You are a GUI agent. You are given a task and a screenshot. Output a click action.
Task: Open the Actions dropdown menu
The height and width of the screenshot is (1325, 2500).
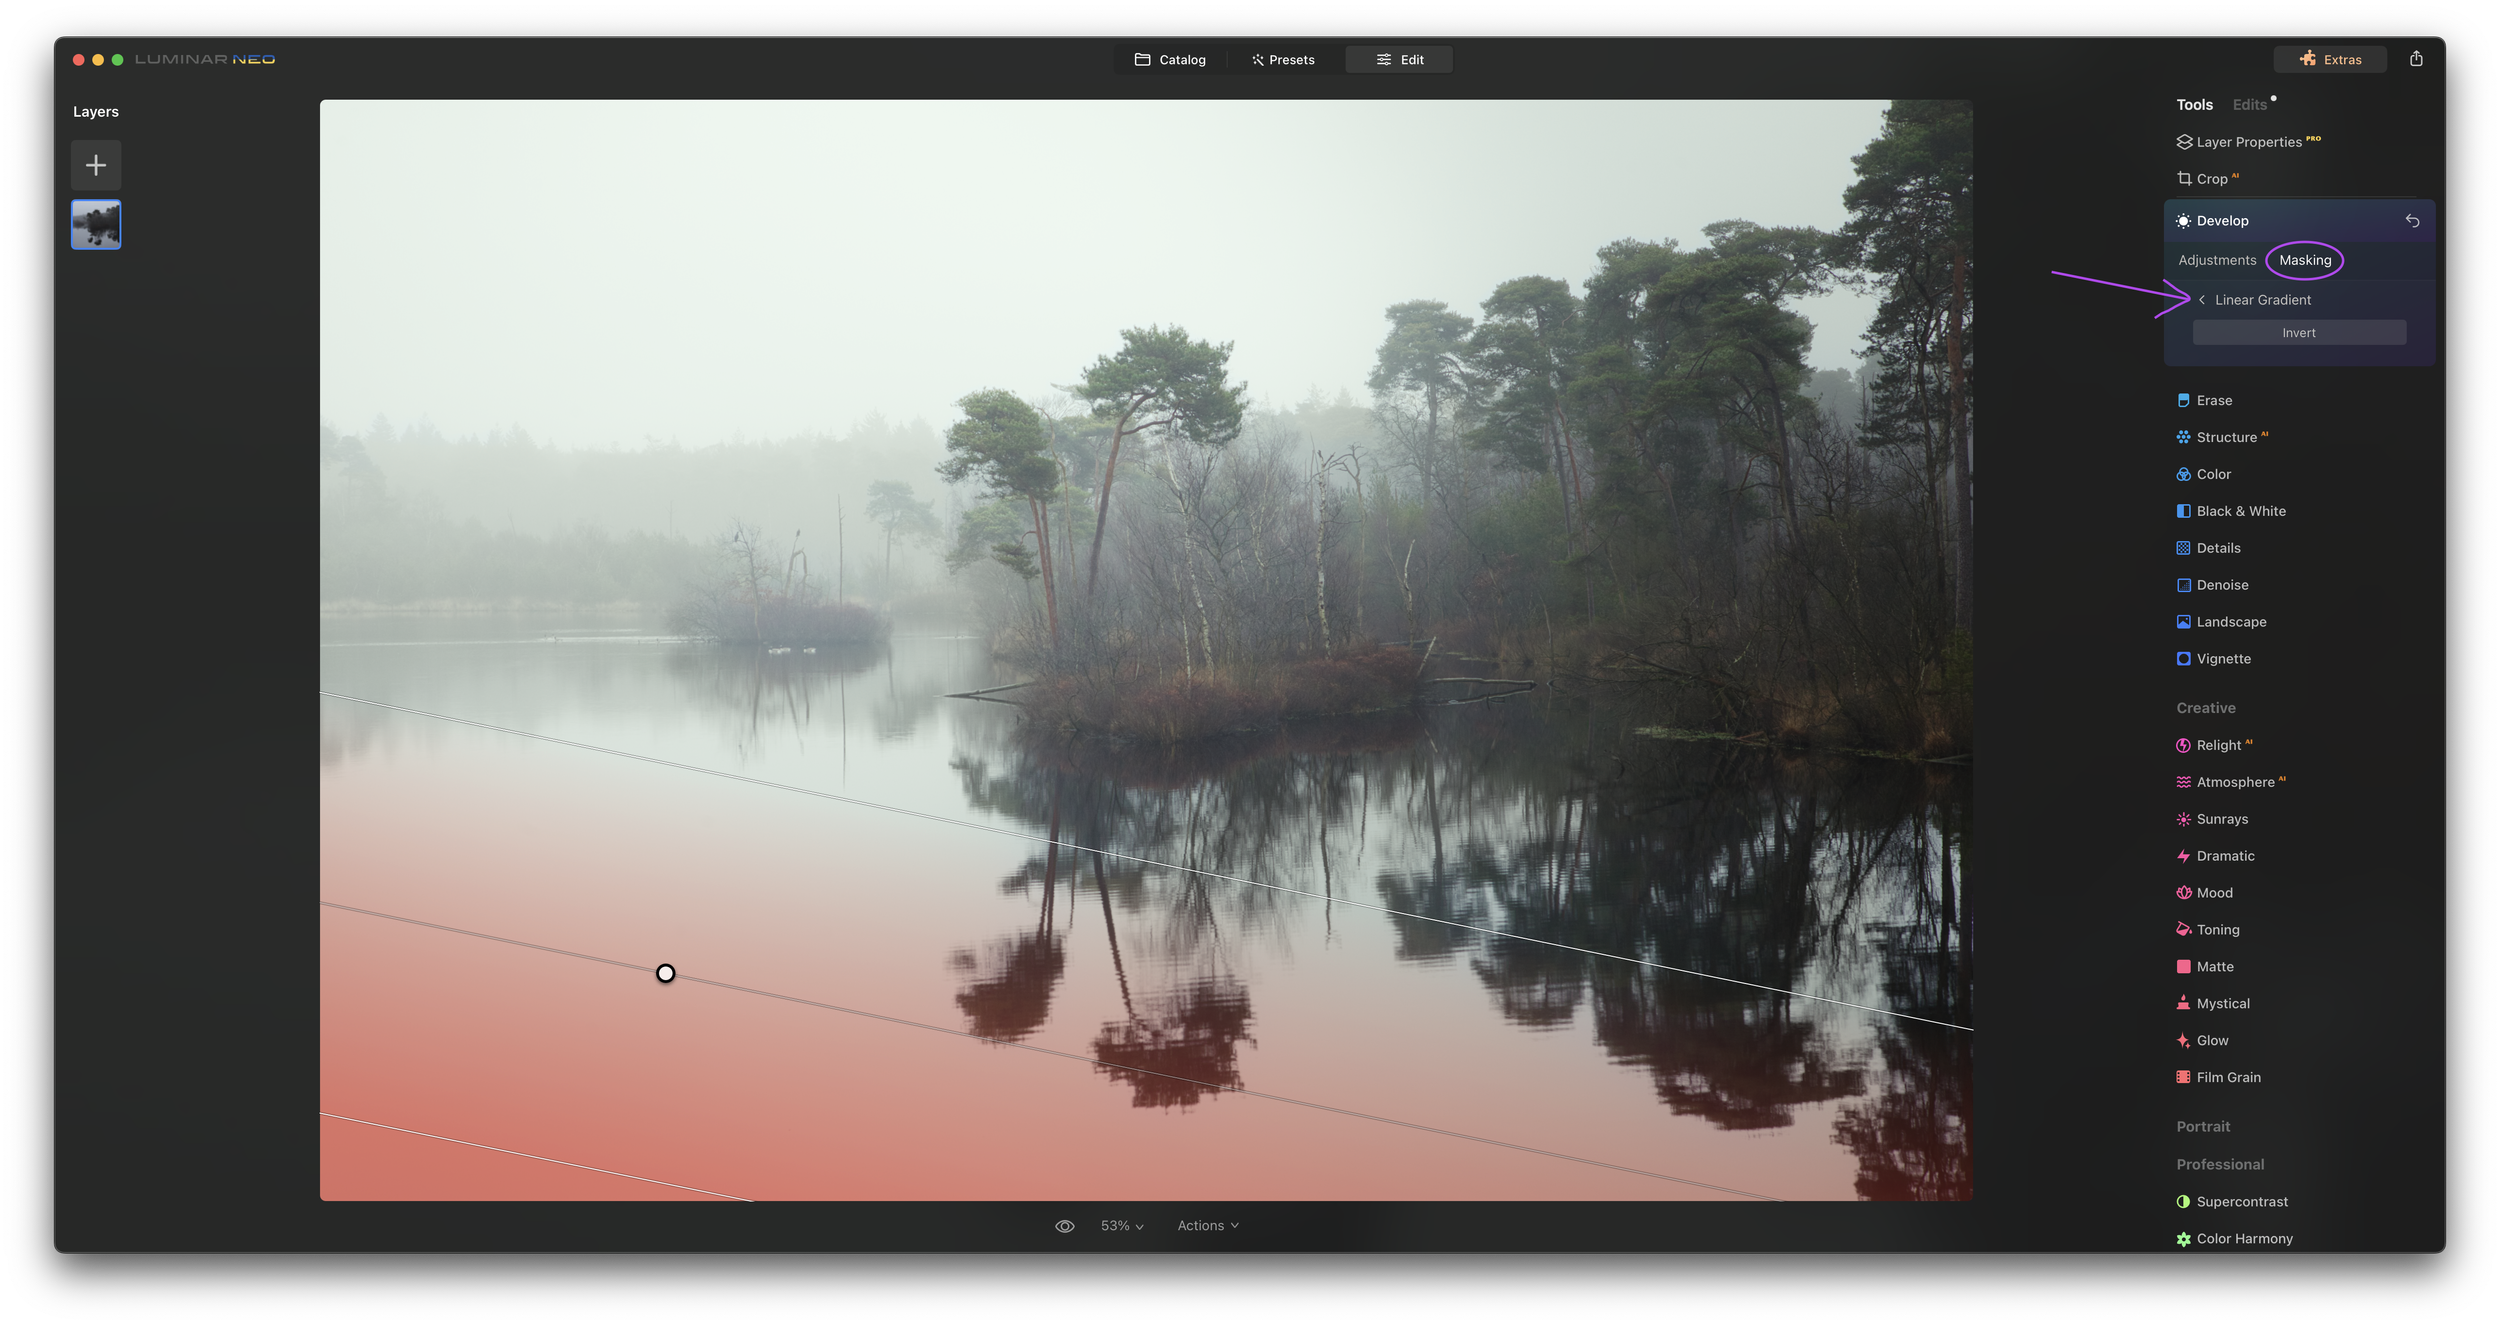pos(1207,1226)
